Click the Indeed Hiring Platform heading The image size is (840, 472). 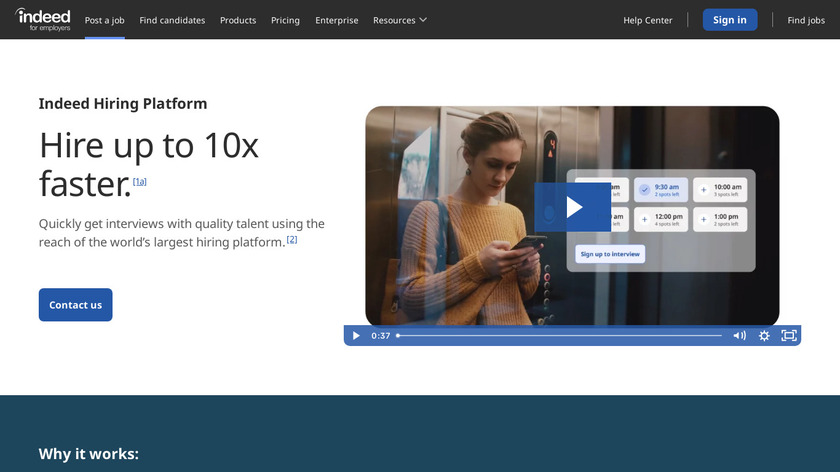(x=123, y=103)
